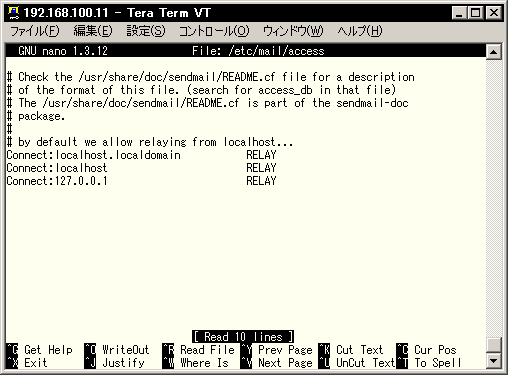Click the '^K Cut Text' shortcut
Screen dimensions: 508x375
click(x=351, y=350)
